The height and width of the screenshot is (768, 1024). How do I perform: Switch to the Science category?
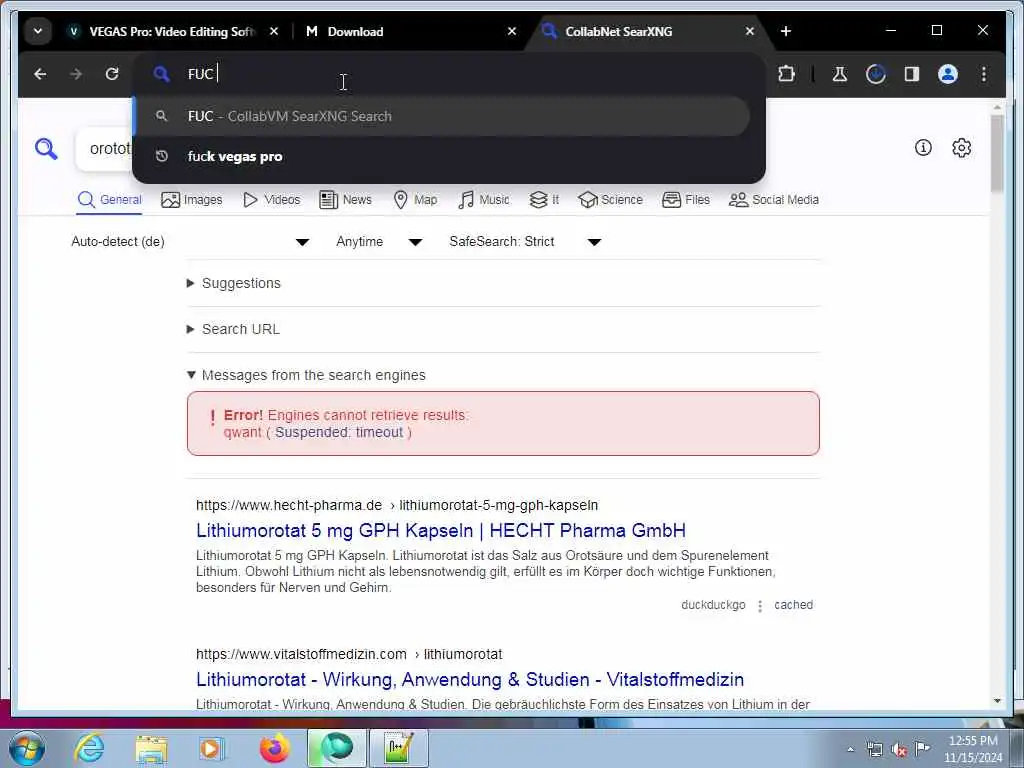tap(610, 200)
